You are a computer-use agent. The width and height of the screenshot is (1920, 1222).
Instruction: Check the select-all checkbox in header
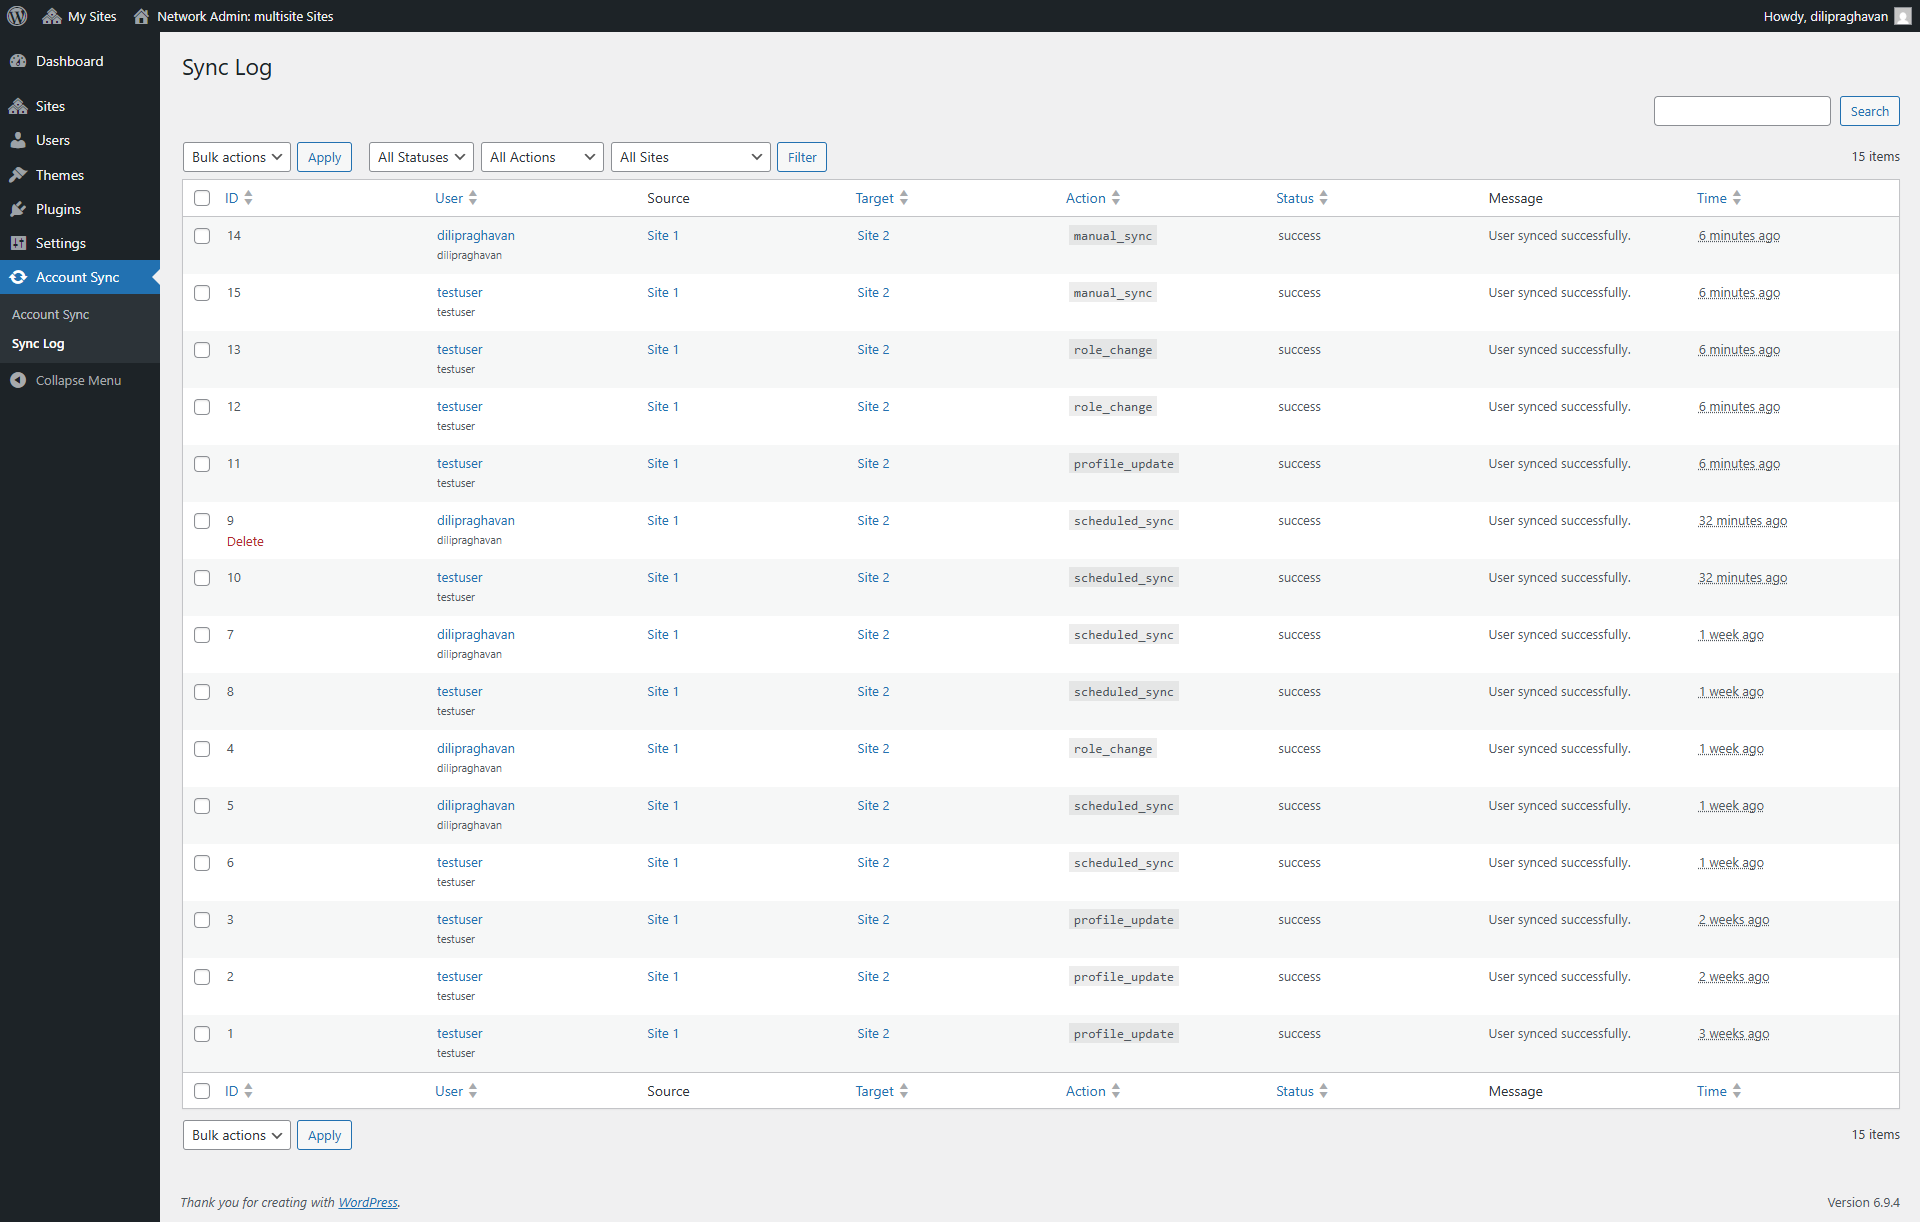coord(202,198)
